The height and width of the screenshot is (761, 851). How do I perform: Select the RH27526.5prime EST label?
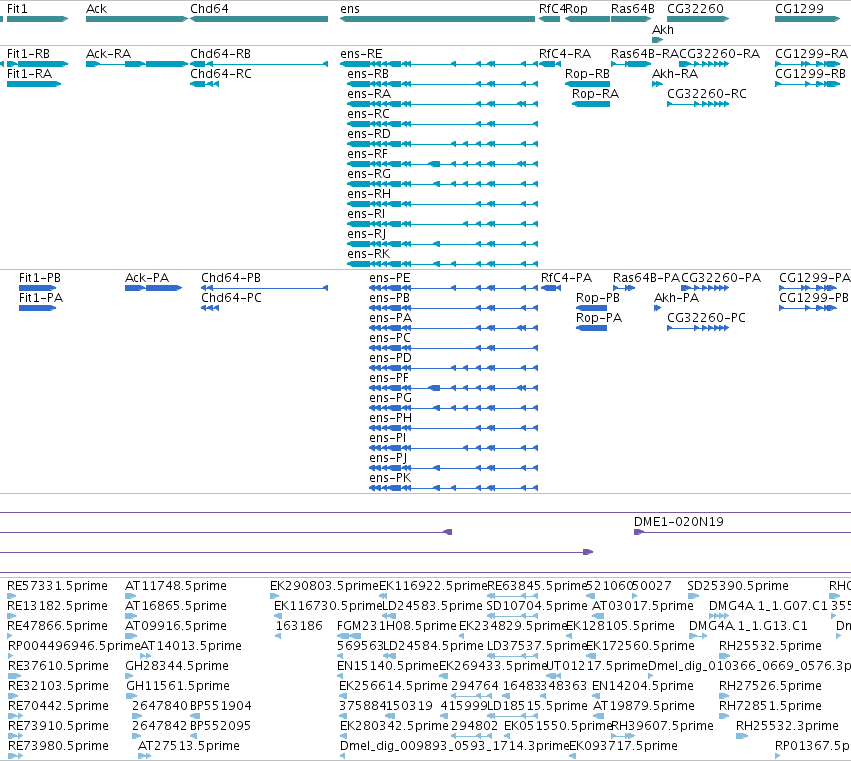pos(771,686)
